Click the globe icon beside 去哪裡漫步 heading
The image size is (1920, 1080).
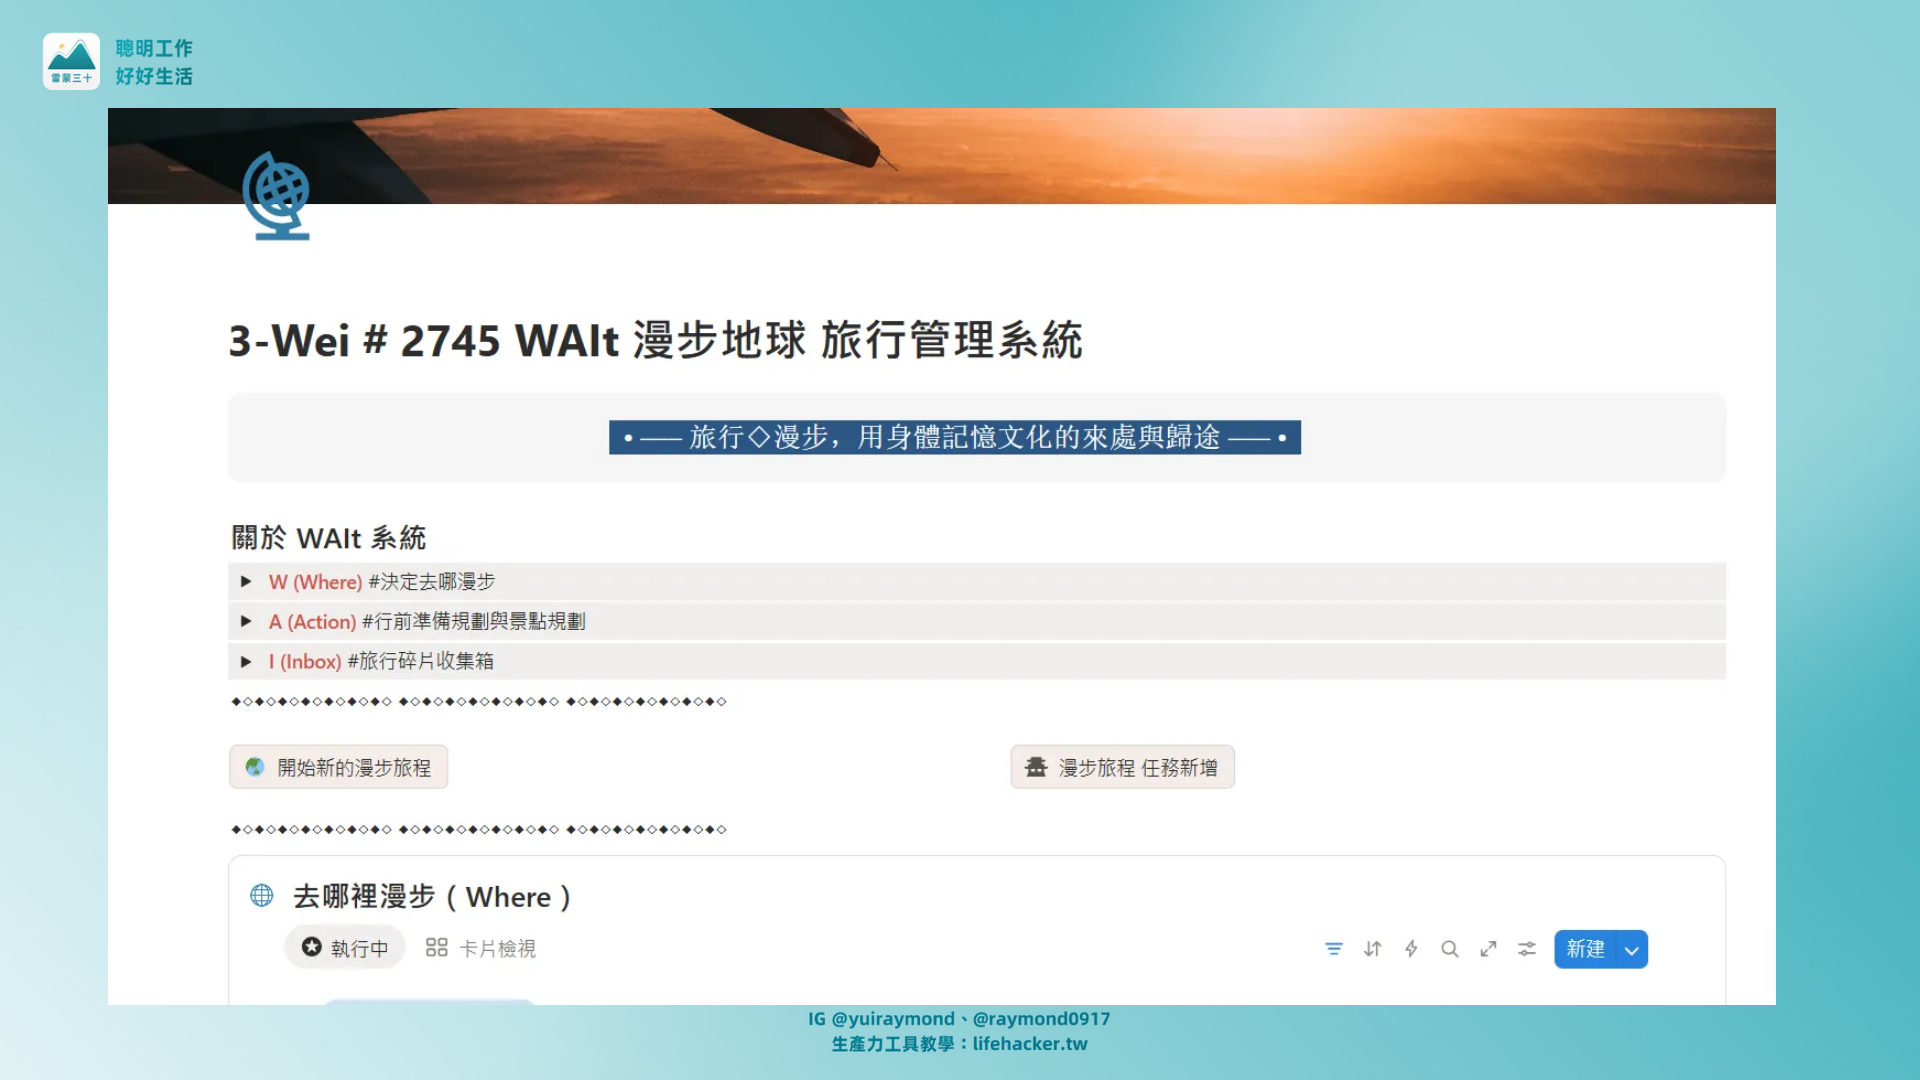tap(262, 896)
